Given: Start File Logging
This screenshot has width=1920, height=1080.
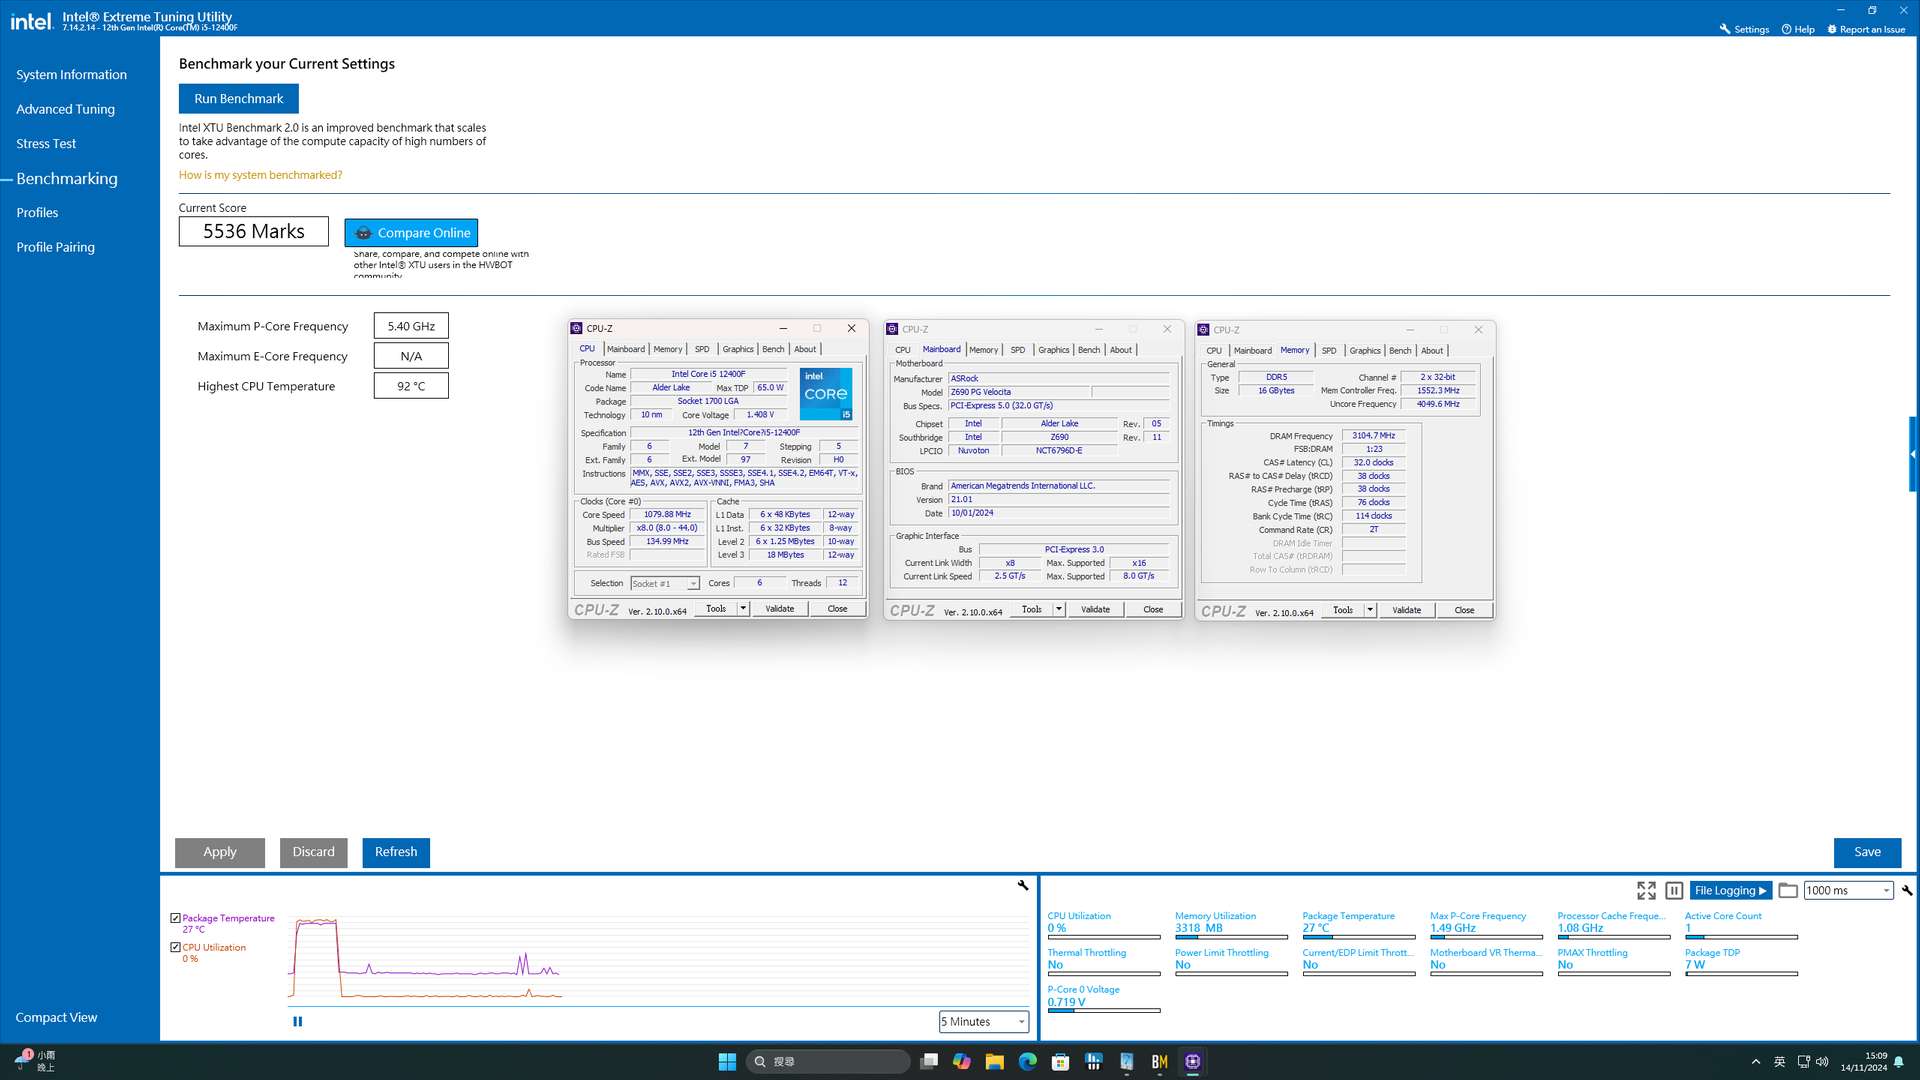Looking at the screenshot, I should [x=1731, y=890].
